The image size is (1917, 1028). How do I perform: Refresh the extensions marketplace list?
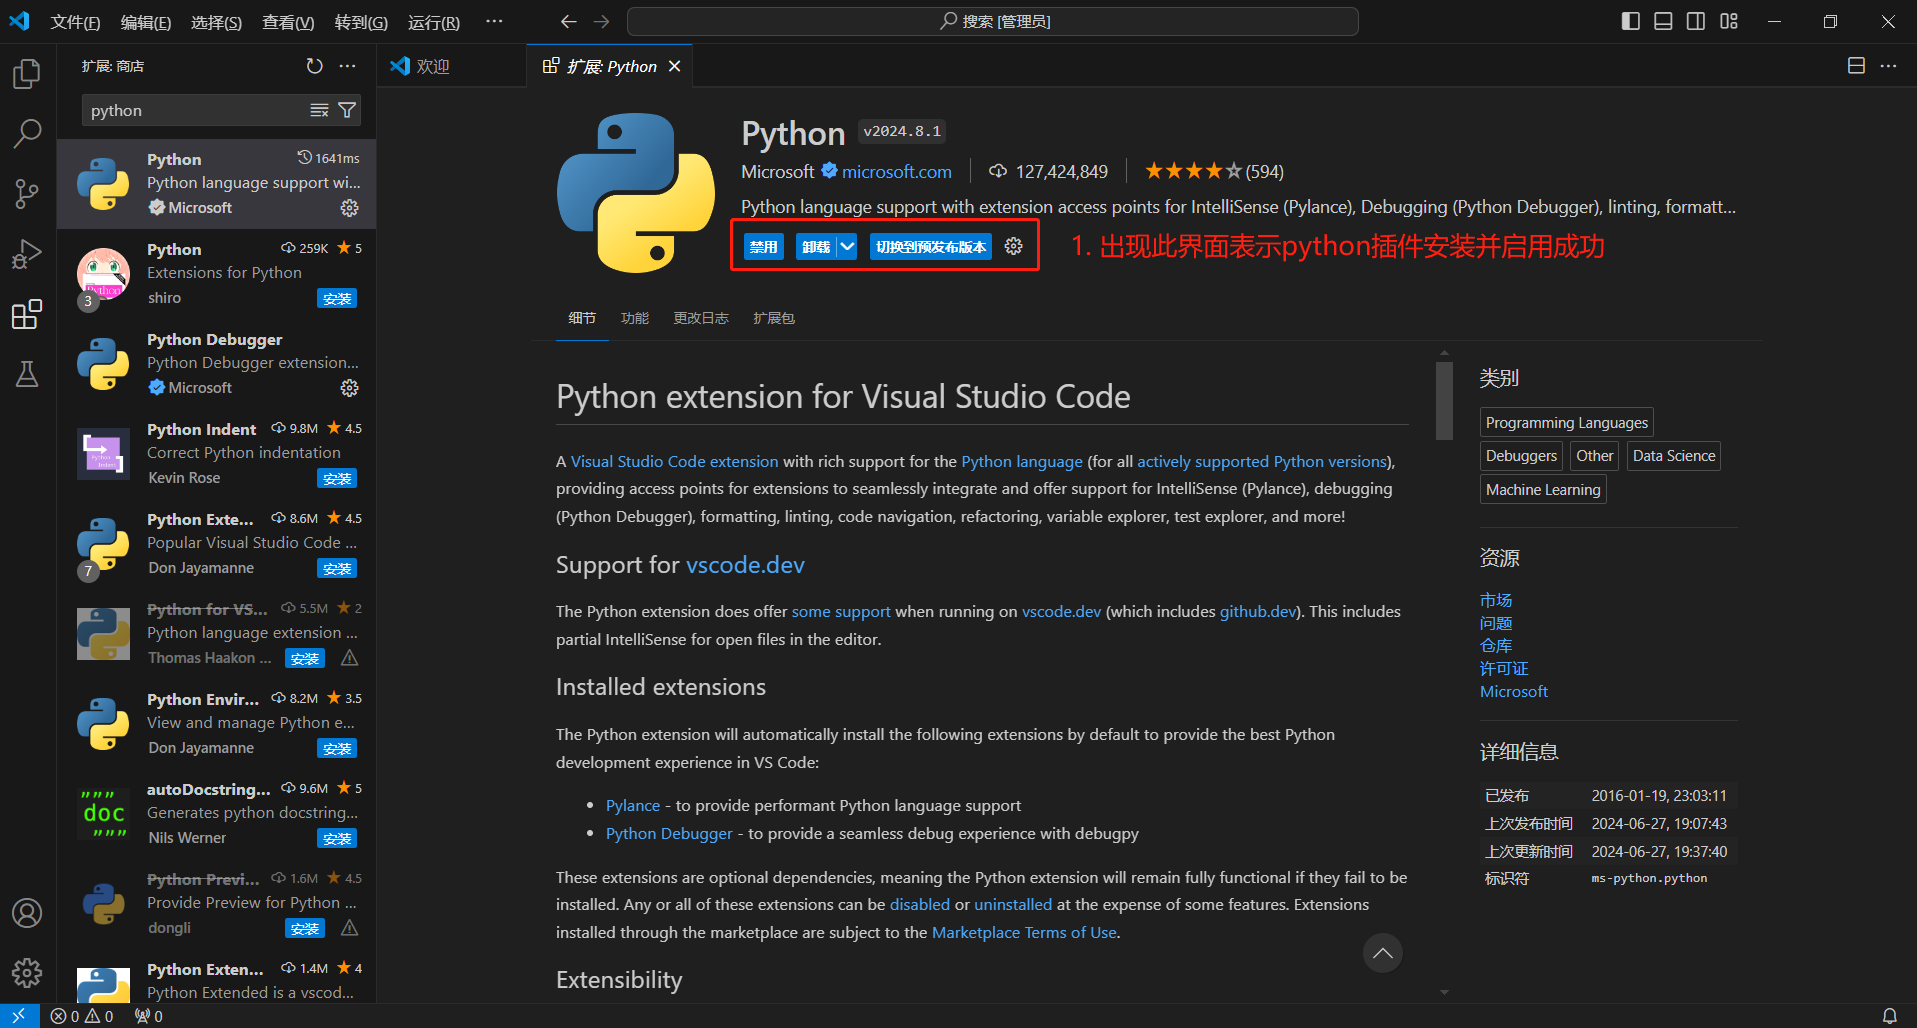(314, 66)
